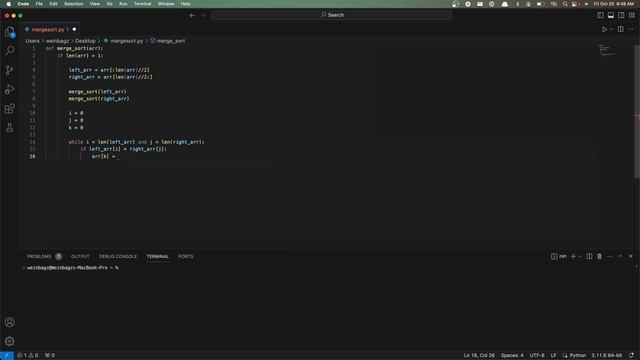Select the Terminal panel tab
Screen dimensions: 640x360
pos(158,256)
